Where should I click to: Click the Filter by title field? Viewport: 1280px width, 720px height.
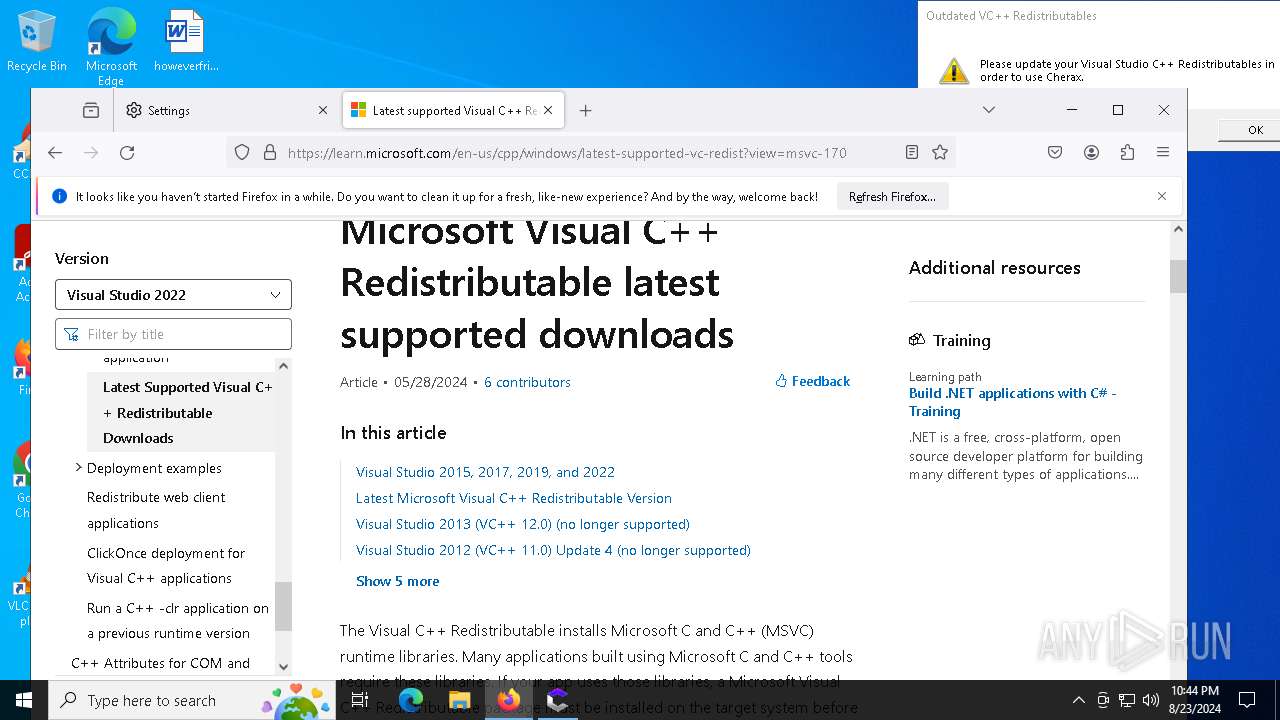tap(173, 334)
